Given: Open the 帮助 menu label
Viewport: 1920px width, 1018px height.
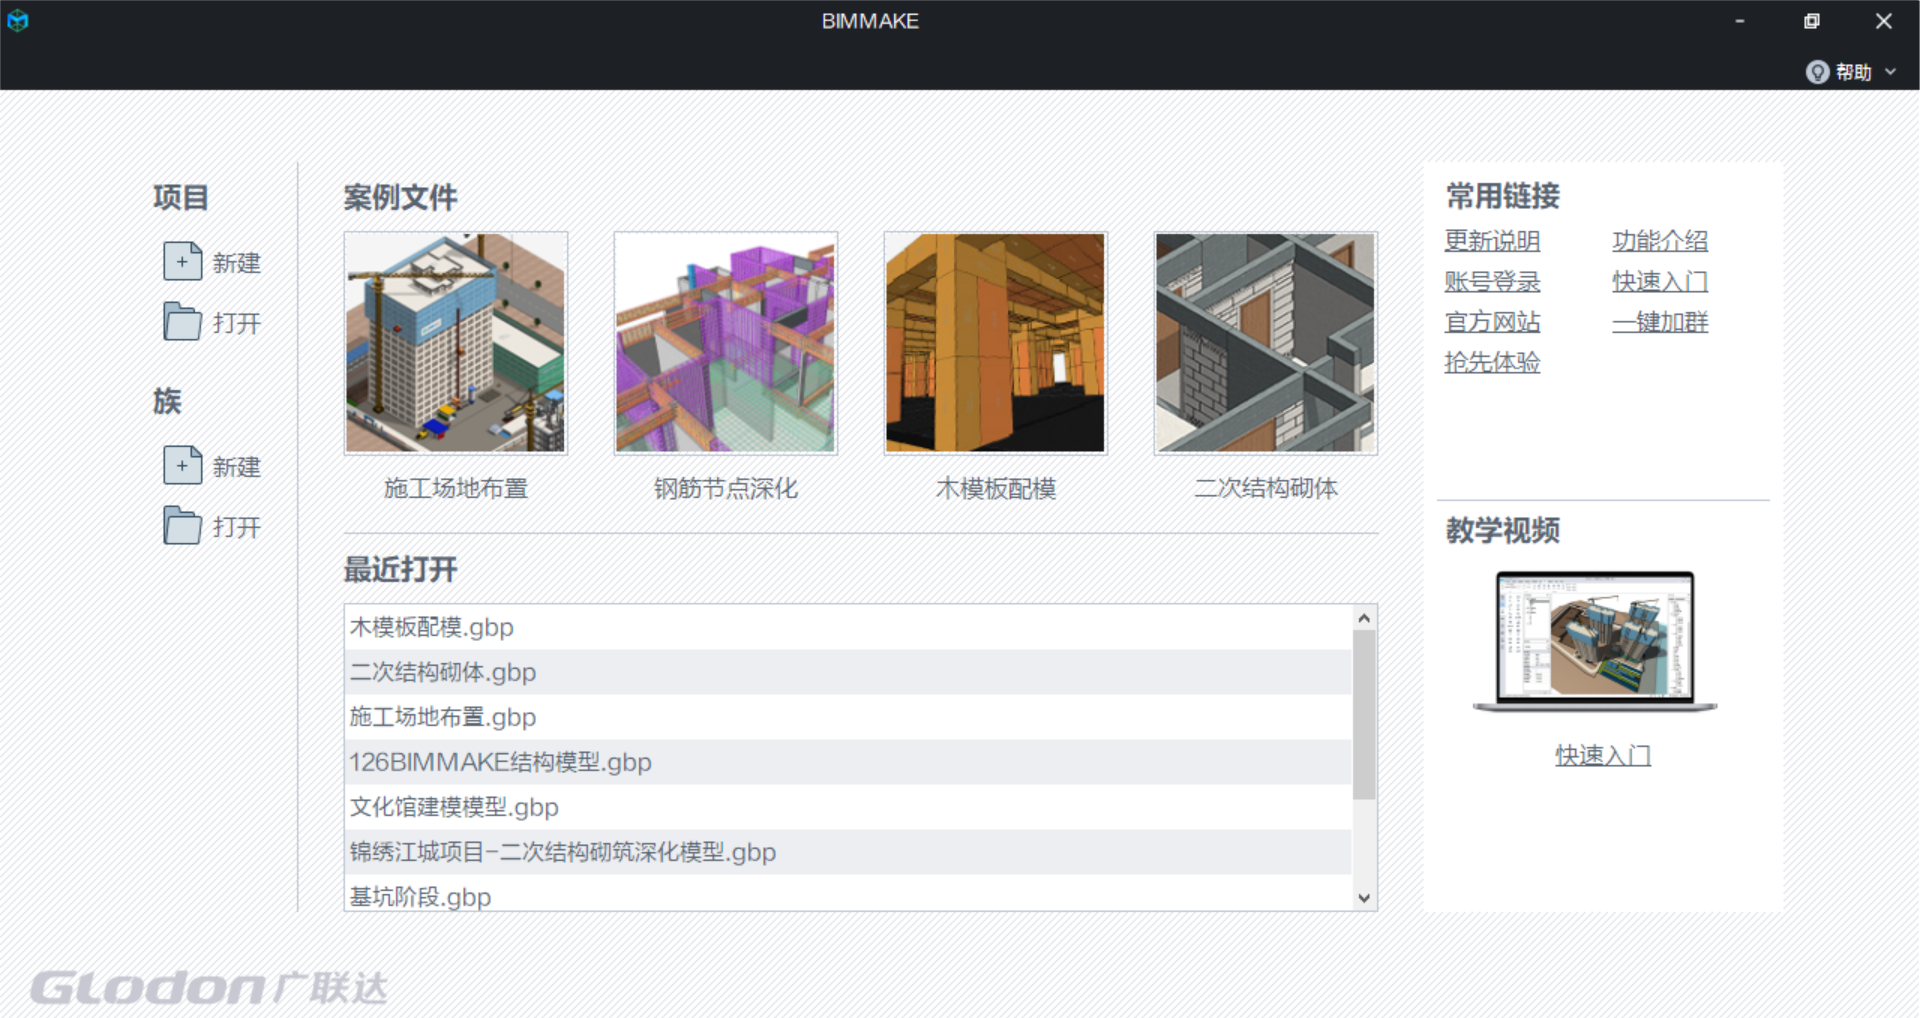Looking at the screenshot, I should [x=1853, y=72].
